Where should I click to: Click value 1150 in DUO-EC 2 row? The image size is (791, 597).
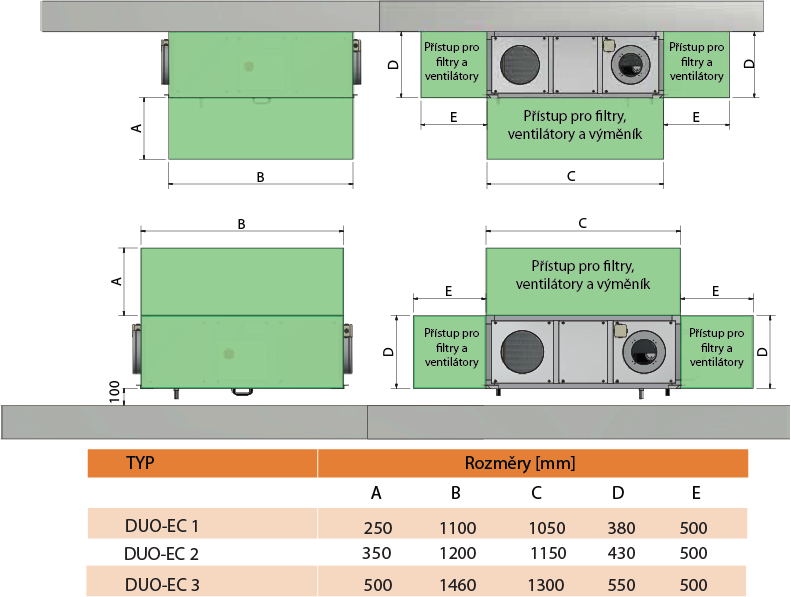(548, 553)
